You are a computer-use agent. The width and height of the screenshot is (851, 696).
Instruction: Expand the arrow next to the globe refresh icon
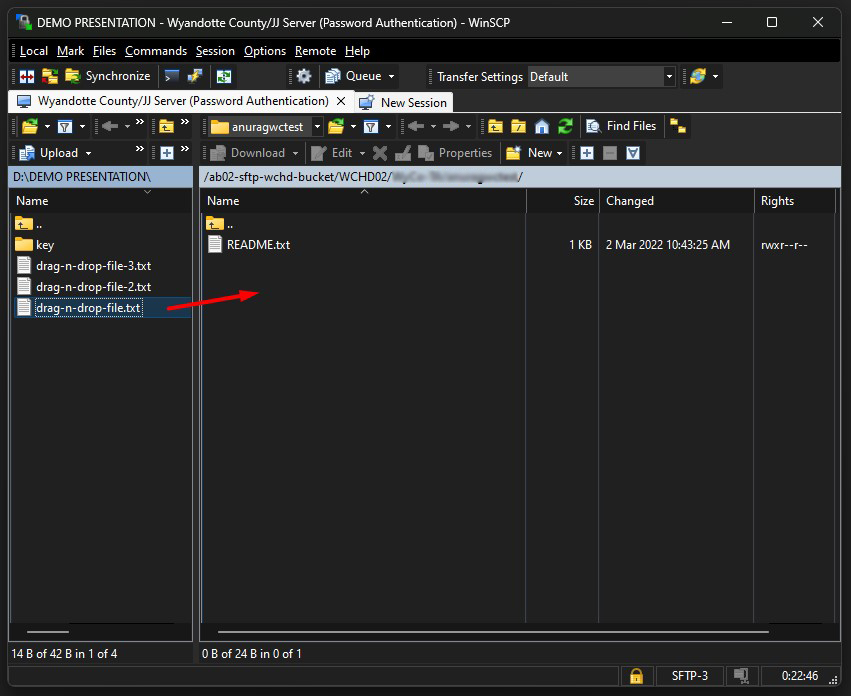click(715, 77)
